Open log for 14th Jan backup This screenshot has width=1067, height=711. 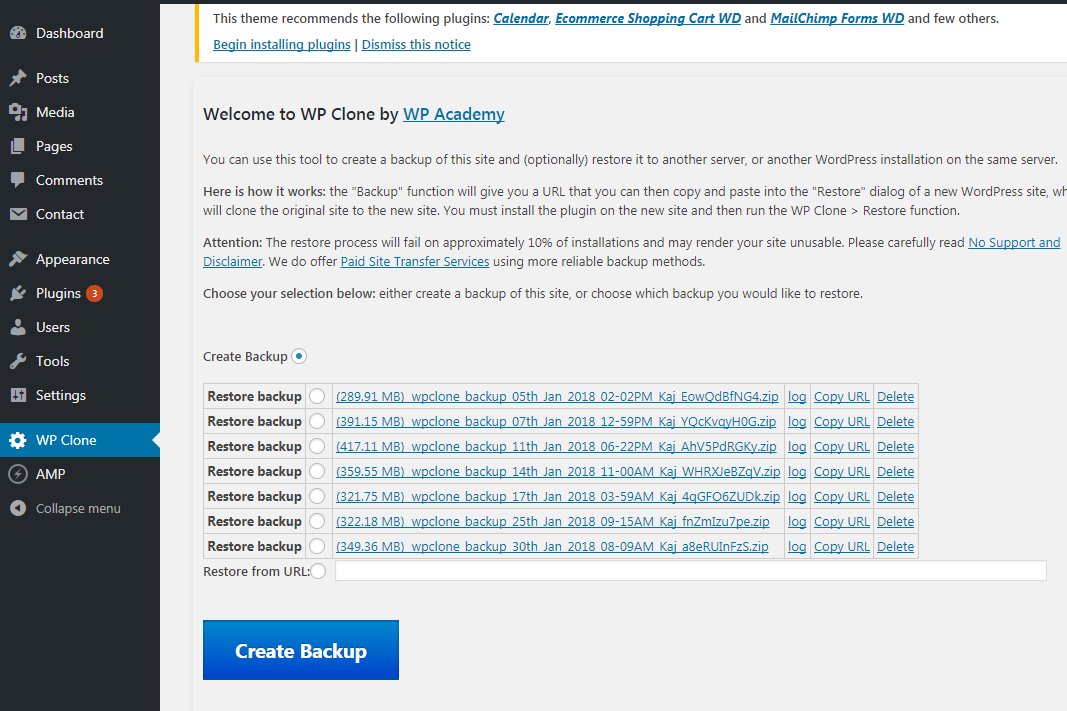click(x=797, y=471)
